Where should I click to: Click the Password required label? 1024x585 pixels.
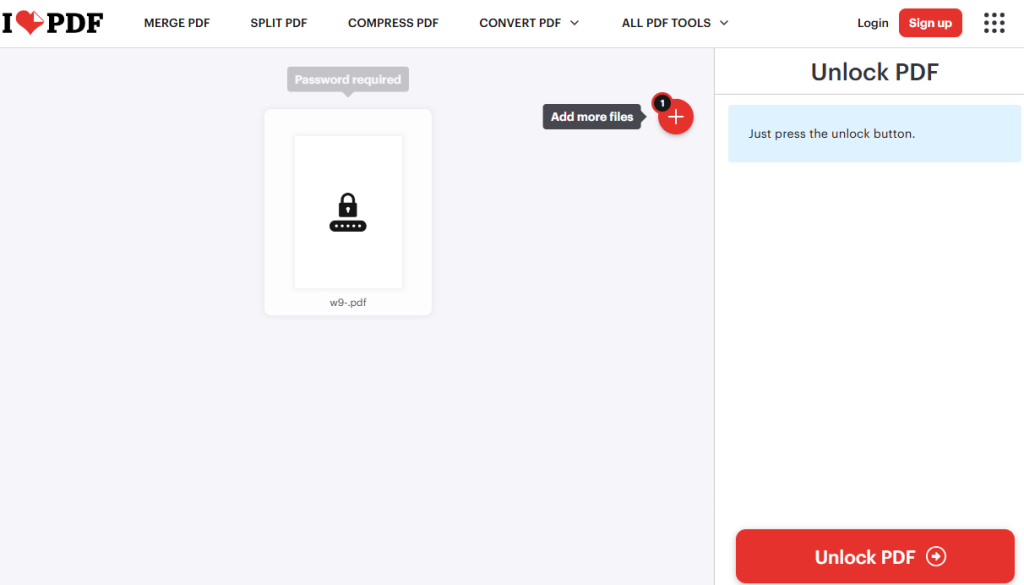tap(347, 79)
